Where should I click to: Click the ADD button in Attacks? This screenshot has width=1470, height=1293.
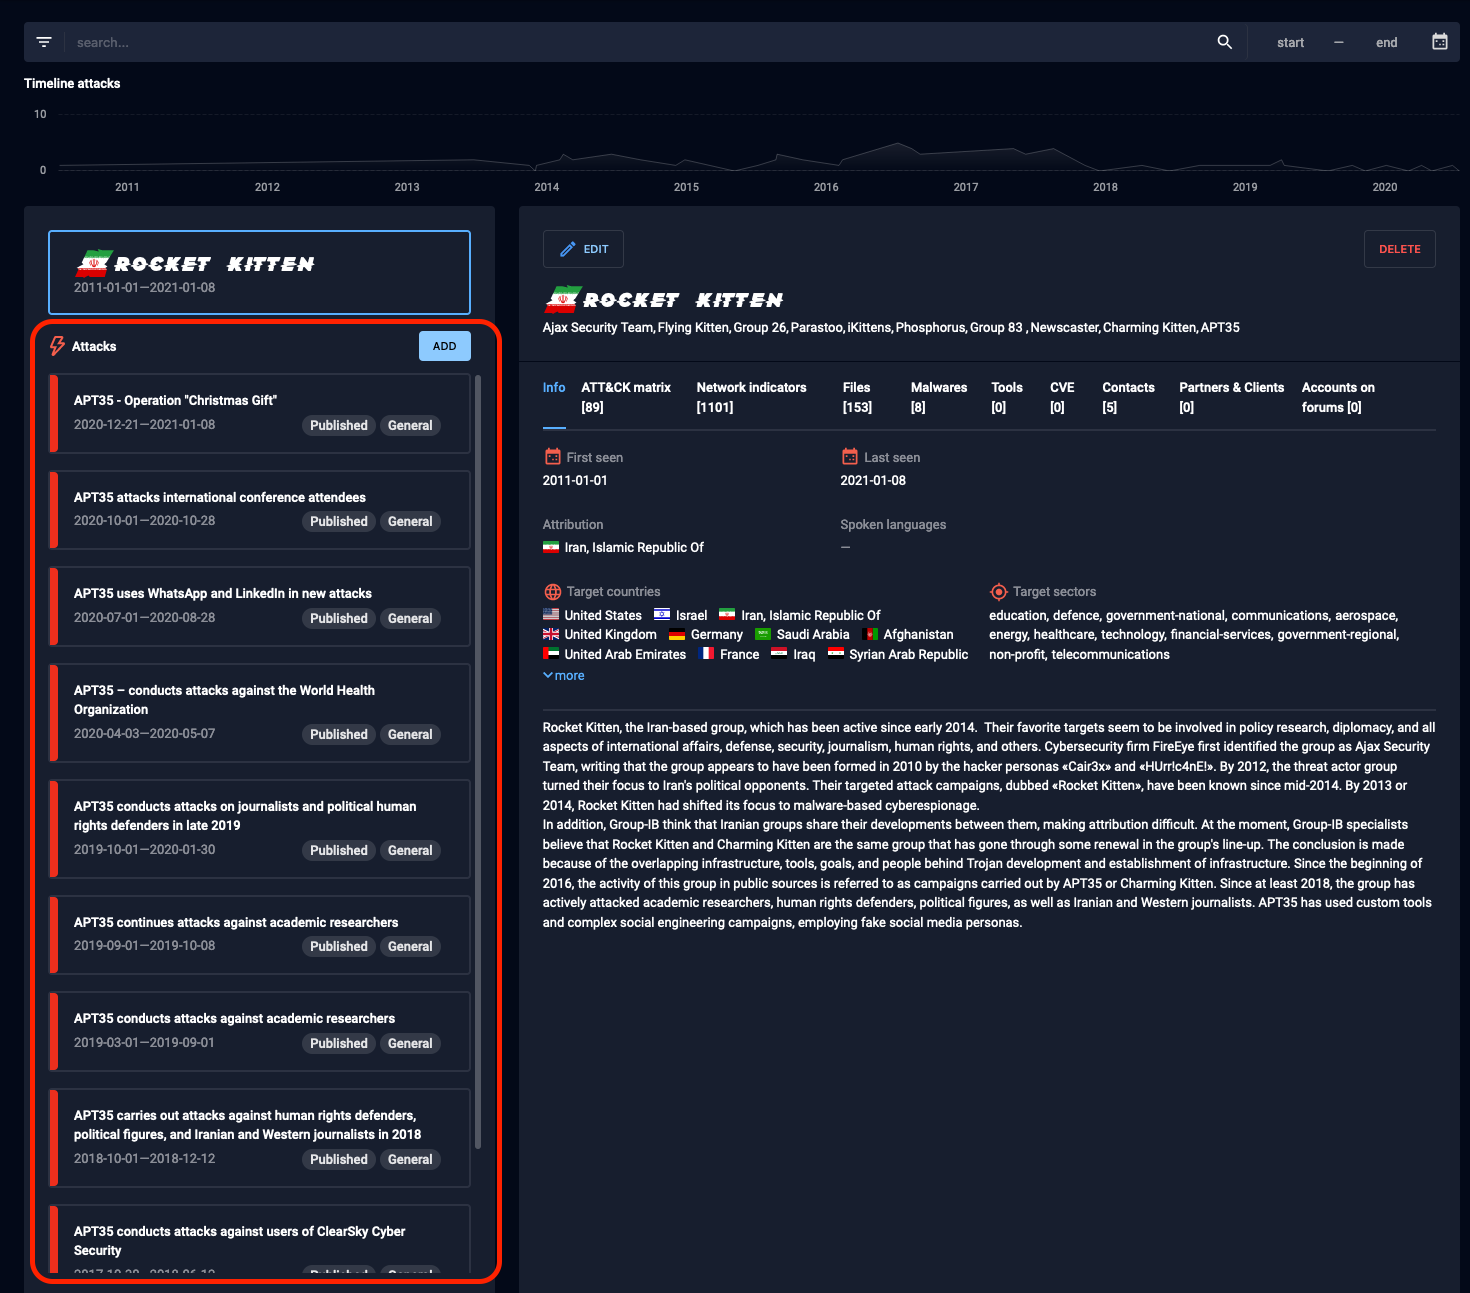click(x=445, y=346)
